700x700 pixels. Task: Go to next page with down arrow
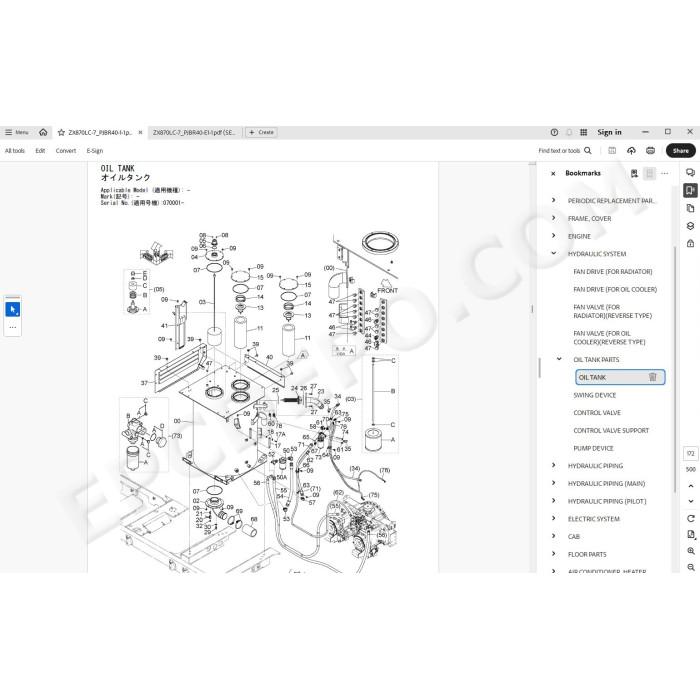click(x=691, y=501)
